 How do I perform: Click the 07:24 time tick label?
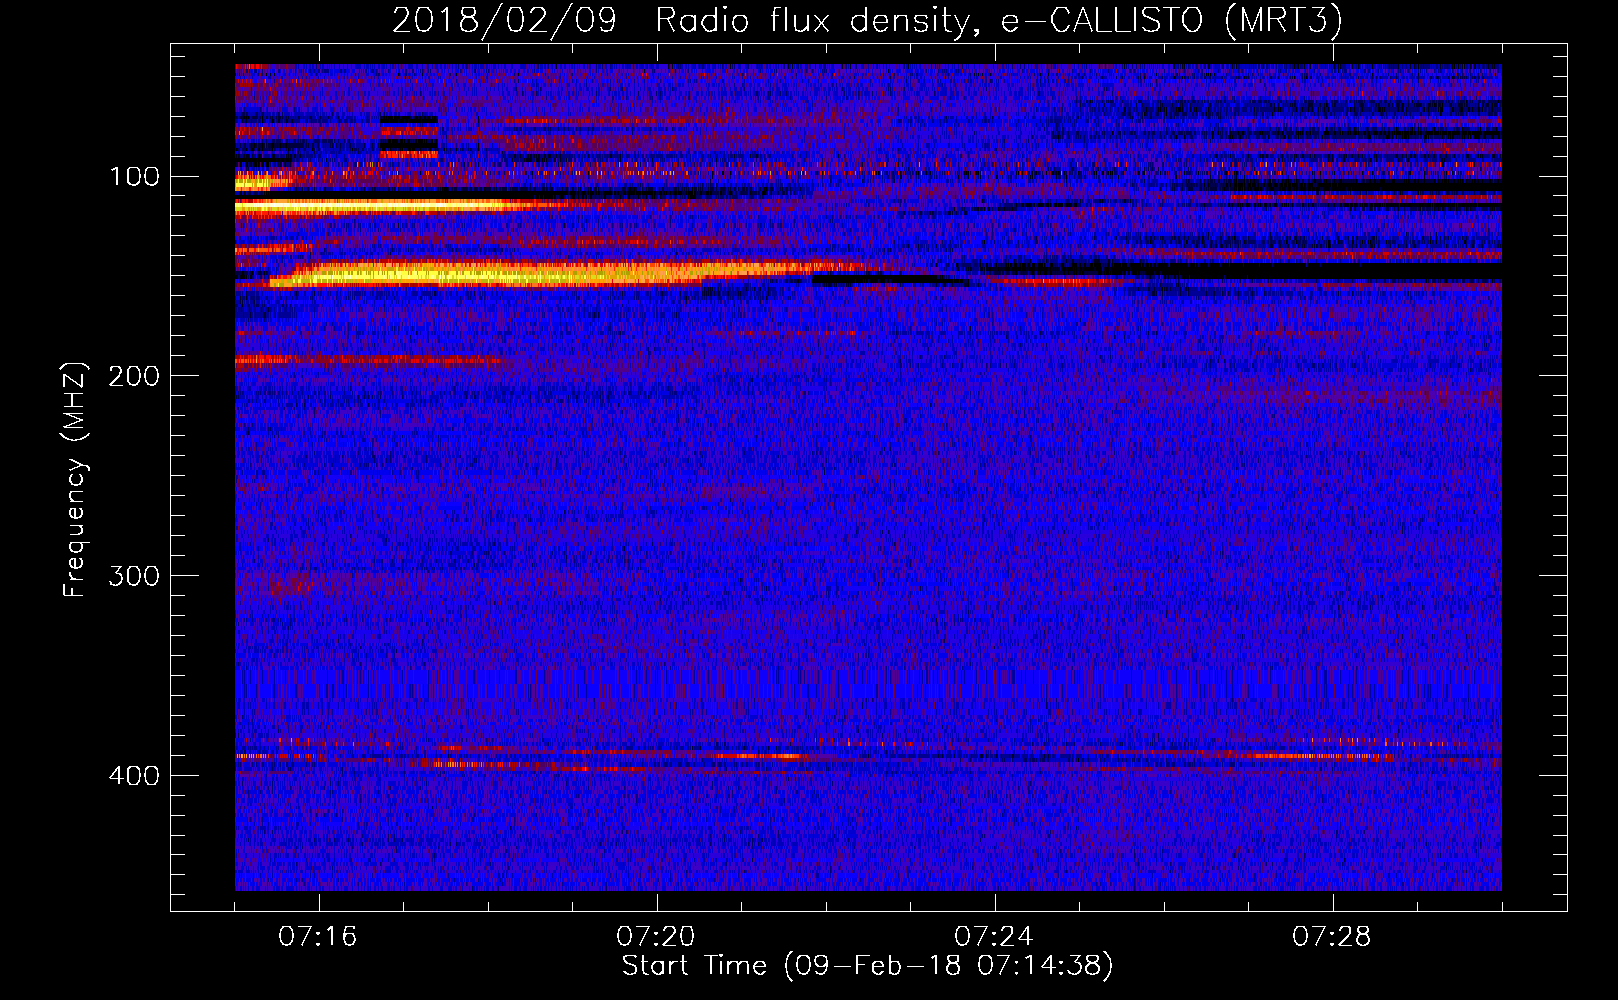994,937
